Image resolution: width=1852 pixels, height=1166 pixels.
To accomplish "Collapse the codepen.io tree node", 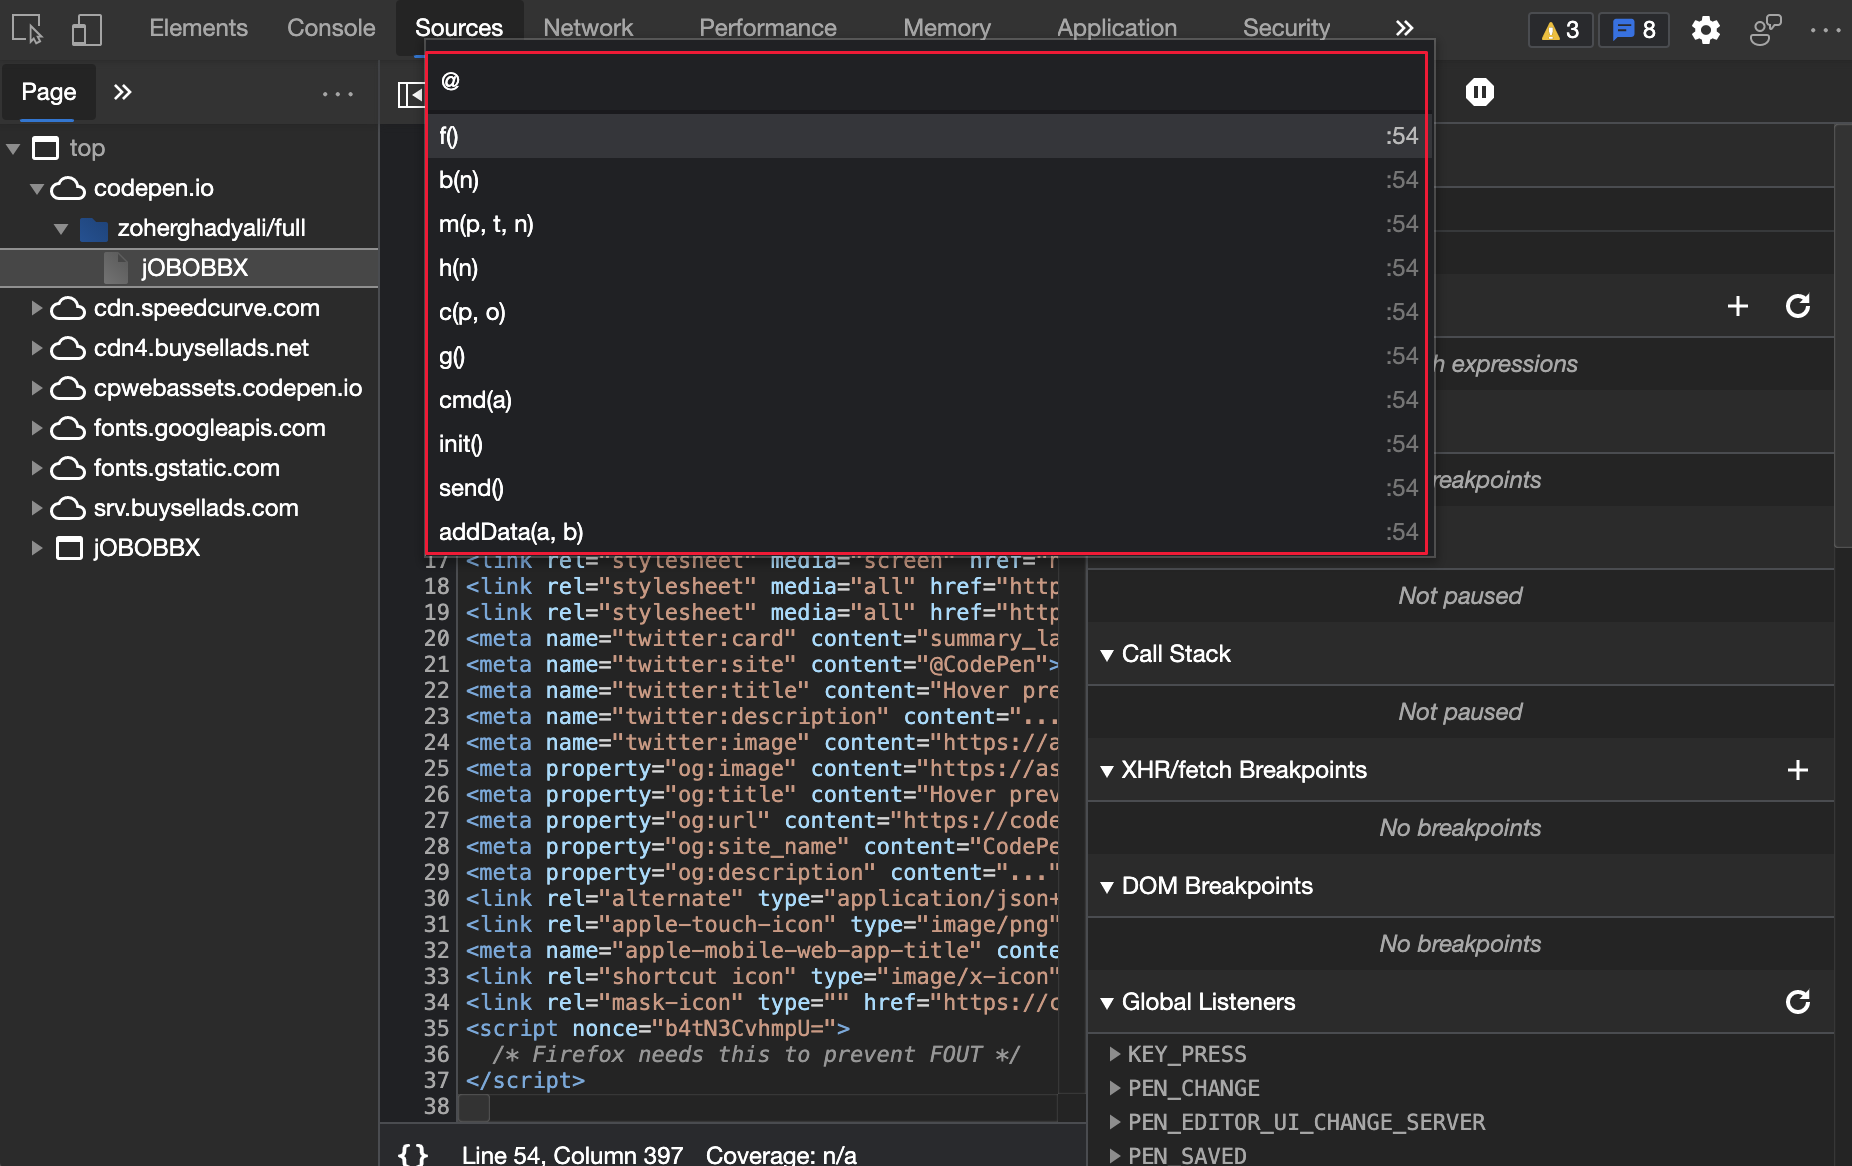I will [36, 188].
